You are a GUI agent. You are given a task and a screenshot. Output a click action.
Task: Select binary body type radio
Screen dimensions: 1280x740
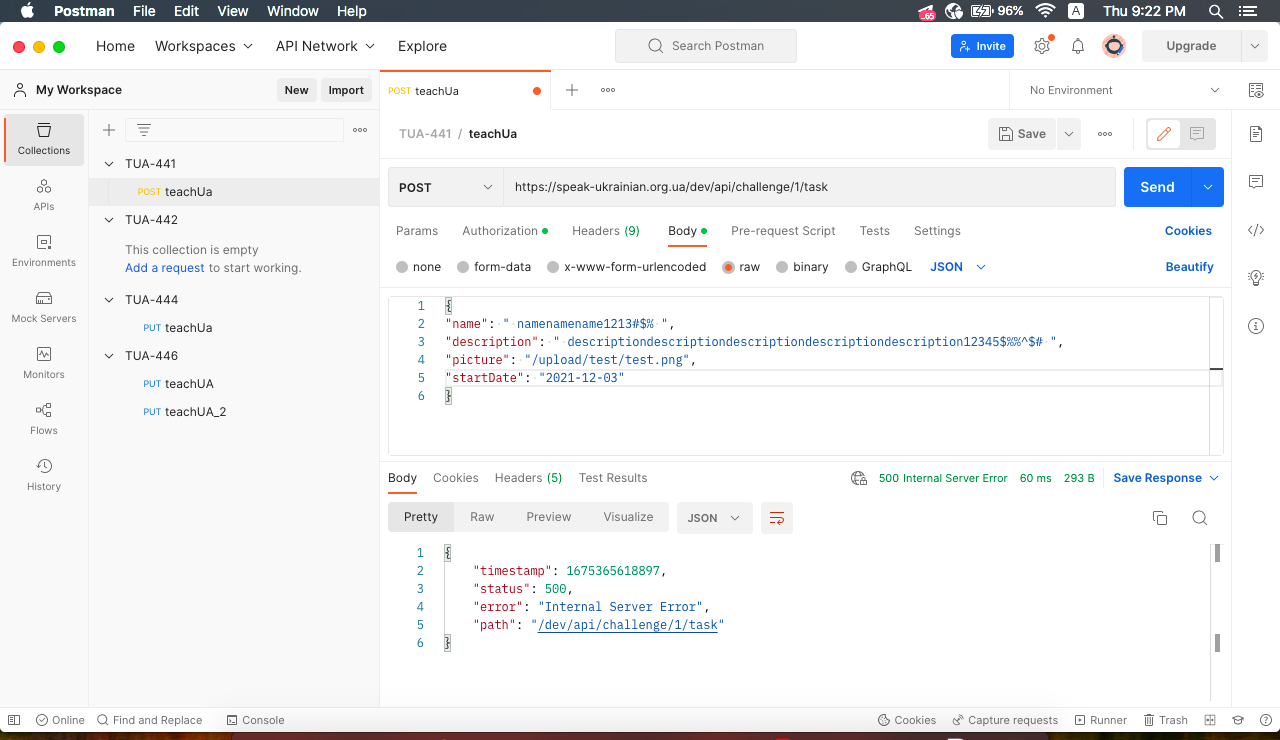(782, 267)
